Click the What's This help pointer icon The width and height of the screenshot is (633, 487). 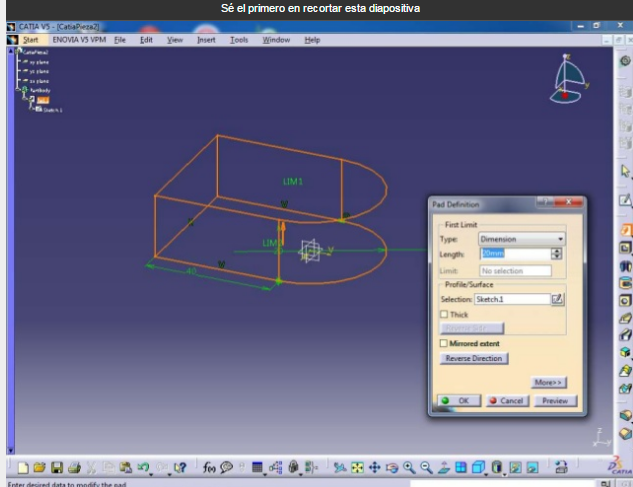pos(179,467)
